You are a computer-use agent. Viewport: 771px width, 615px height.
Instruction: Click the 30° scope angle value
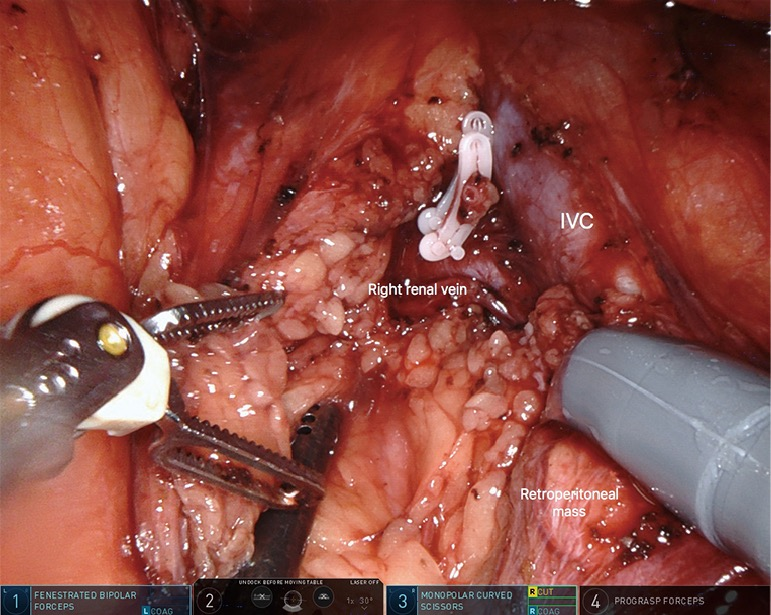coord(365,600)
